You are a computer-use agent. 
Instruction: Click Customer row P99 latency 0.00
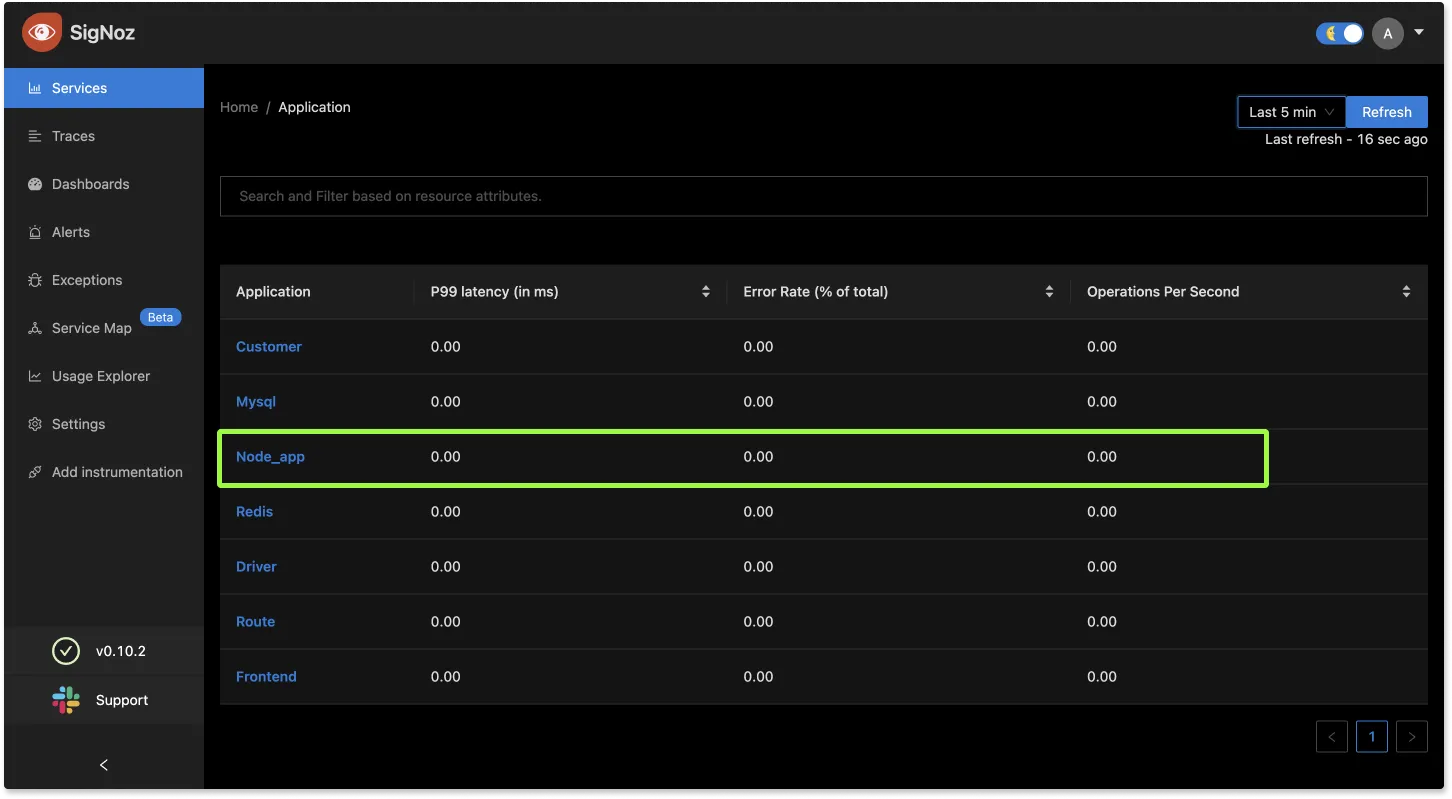445,347
